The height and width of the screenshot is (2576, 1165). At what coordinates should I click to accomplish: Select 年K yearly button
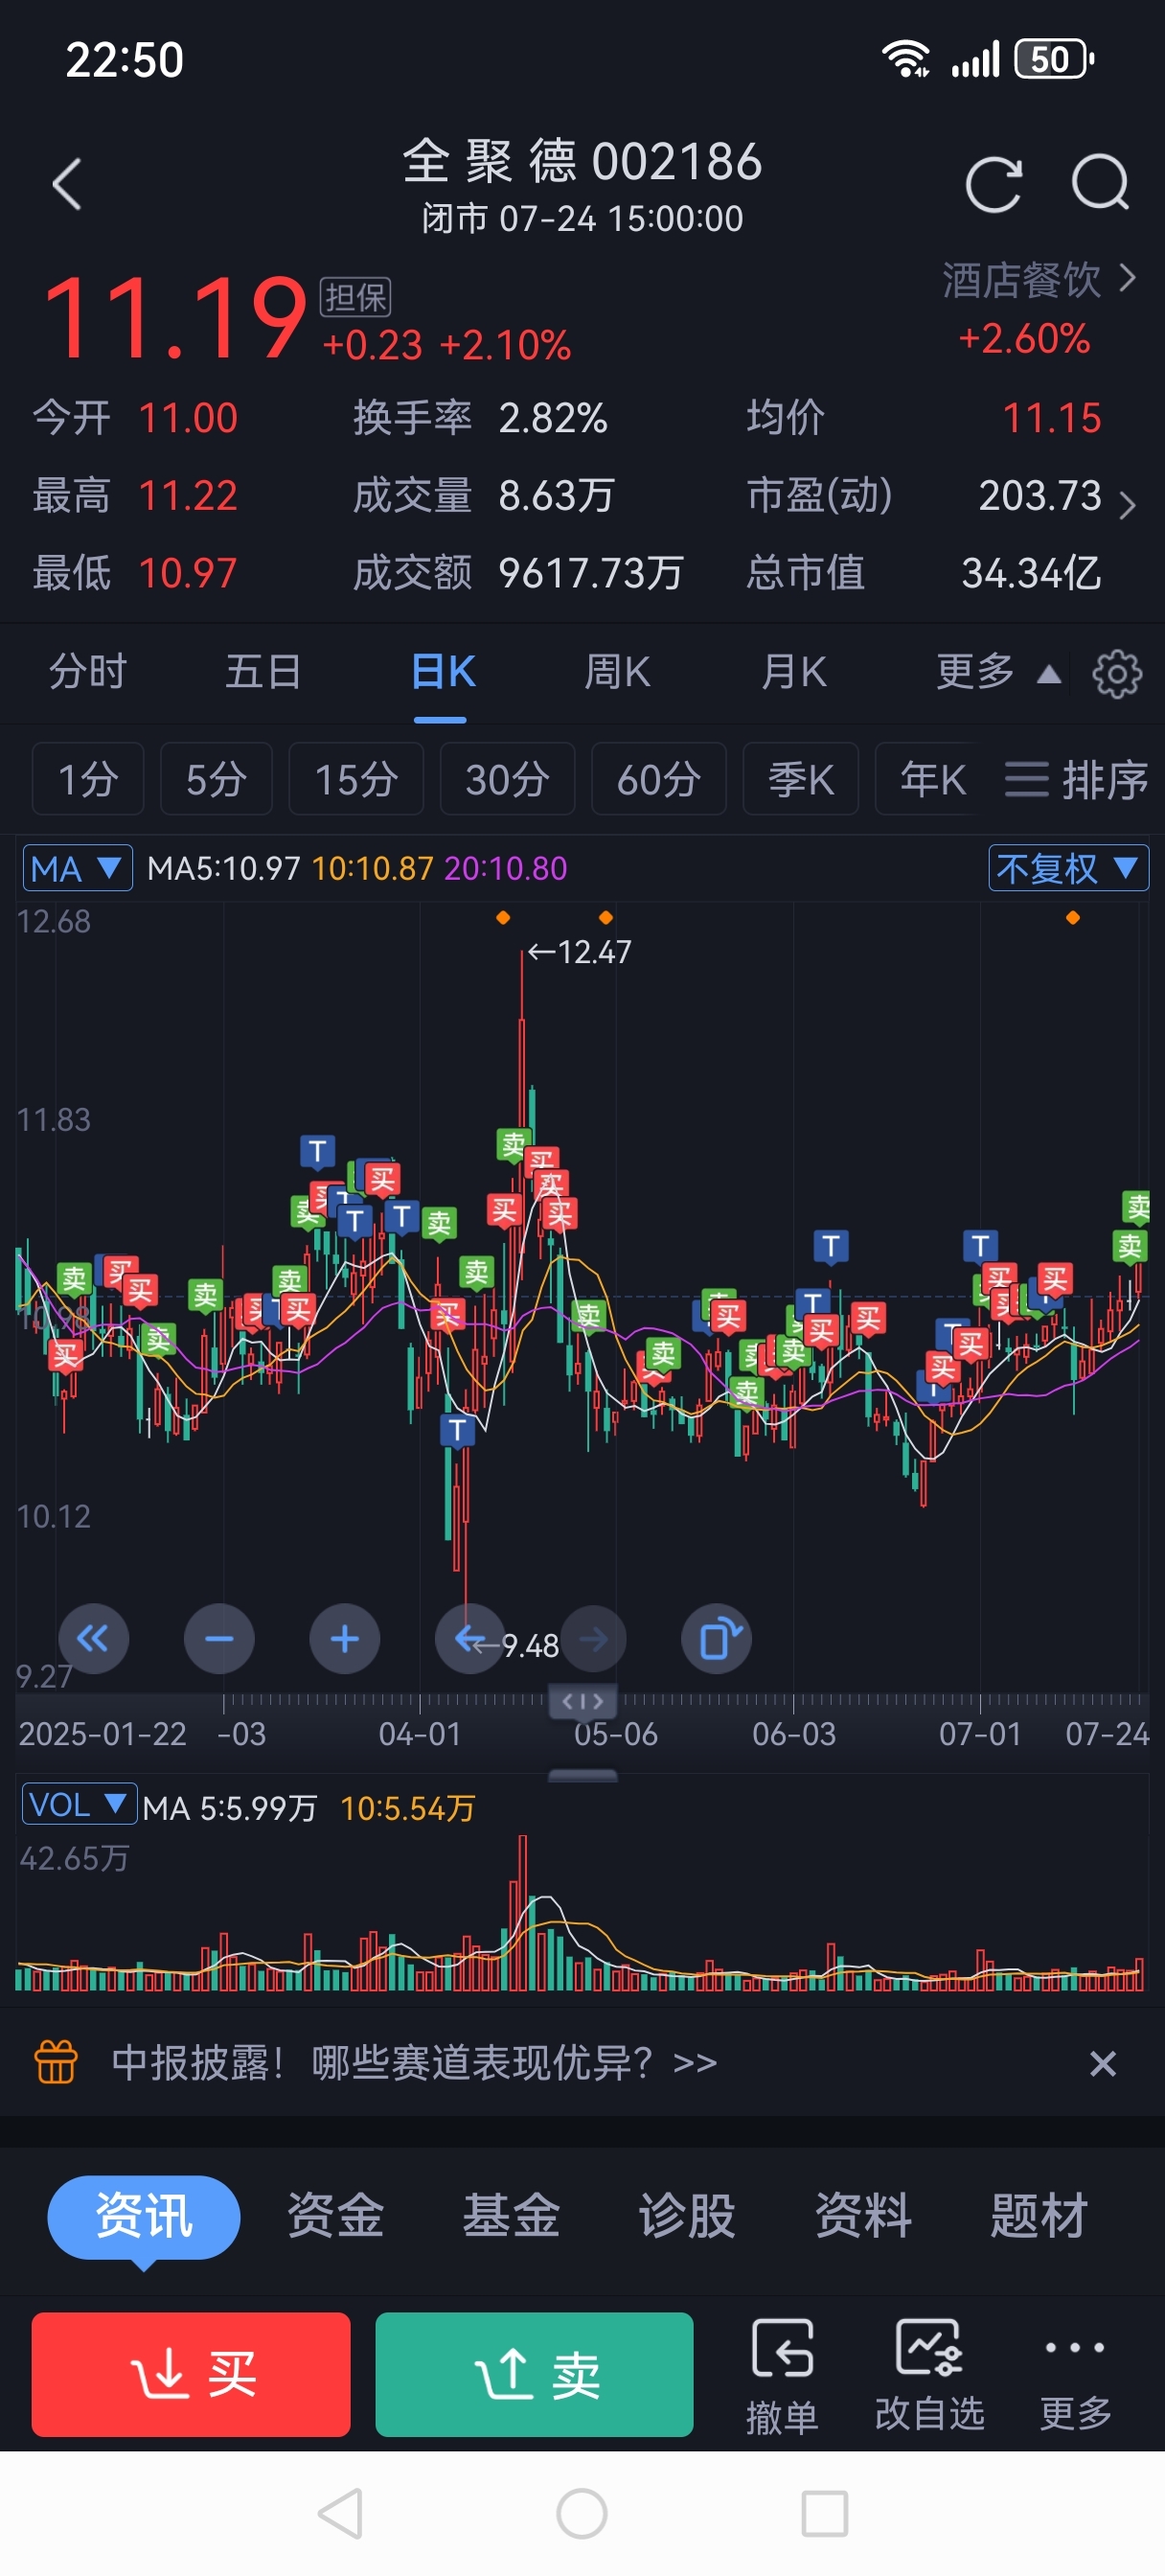coord(932,779)
